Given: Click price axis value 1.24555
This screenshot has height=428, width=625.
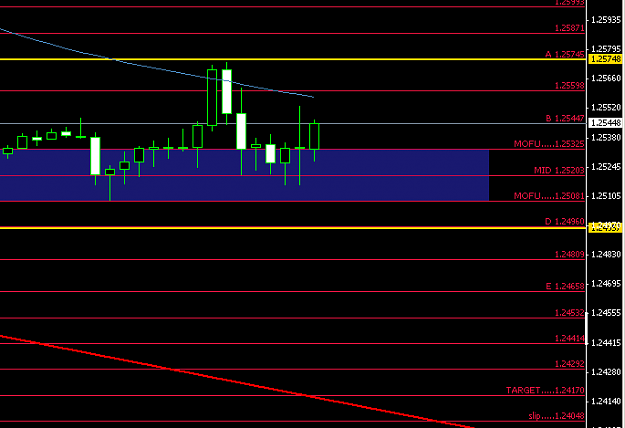Looking at the screenshot, I should tap(606, 312).
